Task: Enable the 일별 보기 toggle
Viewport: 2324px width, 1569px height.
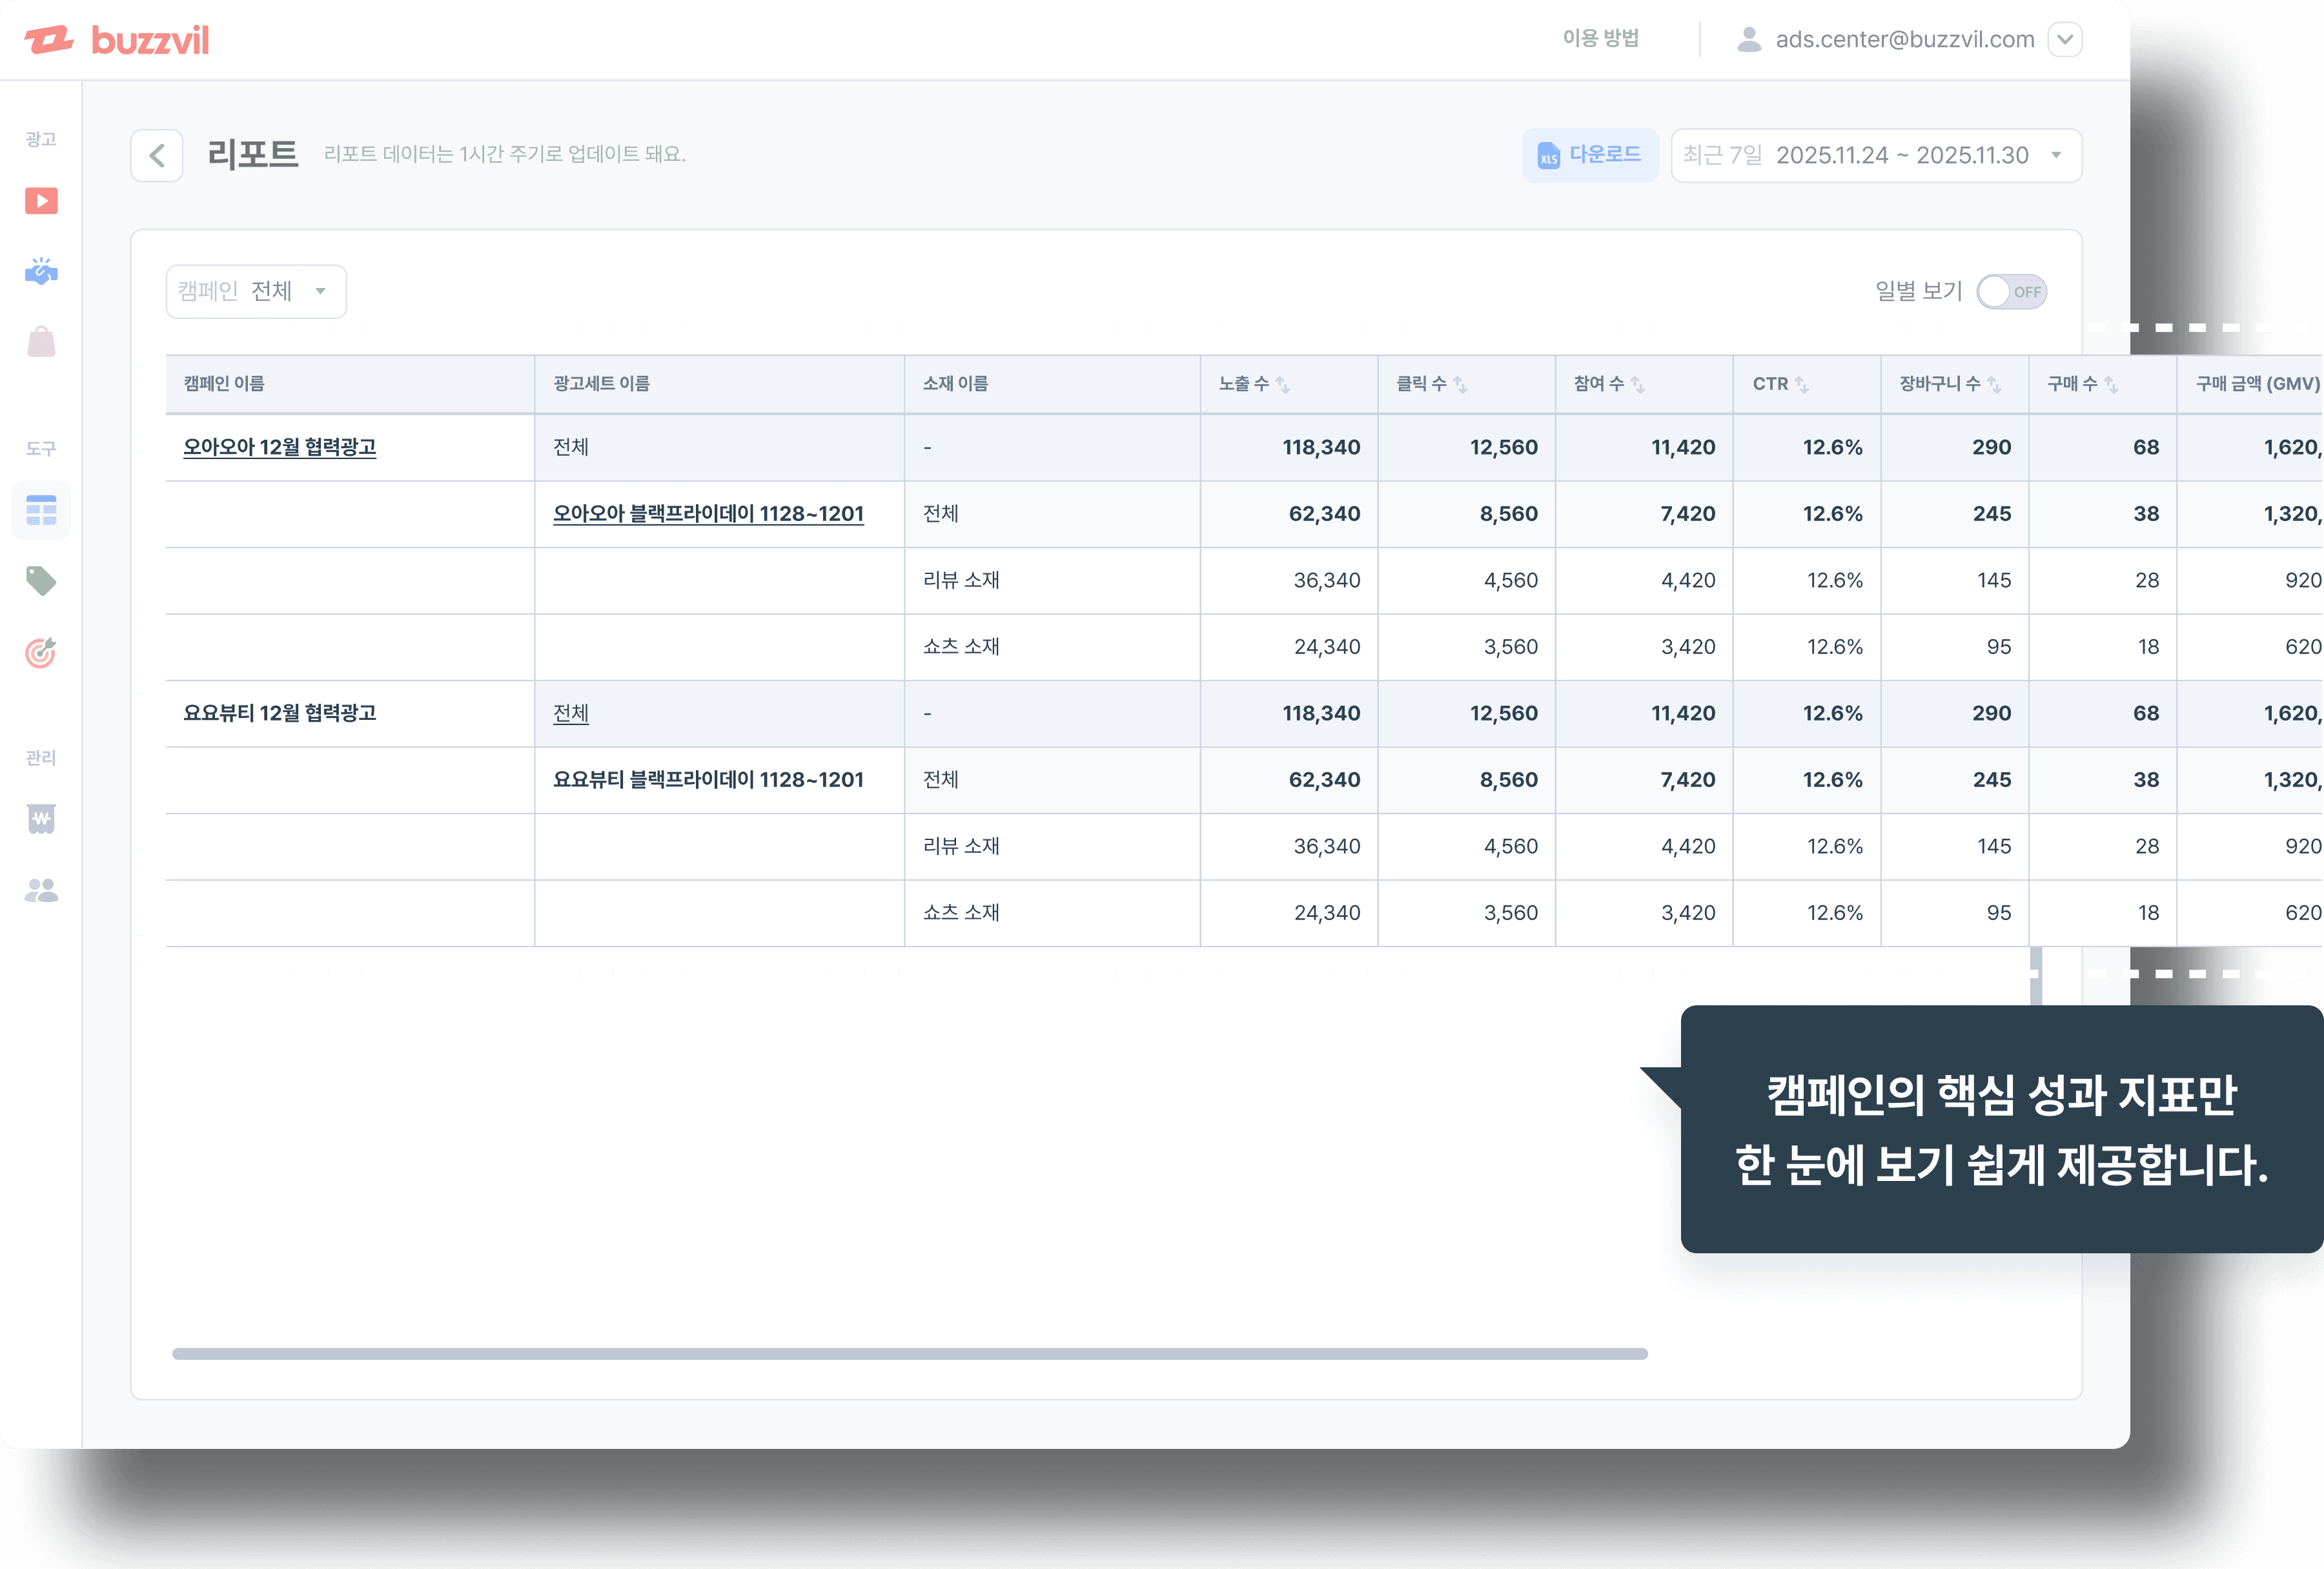Action: [2012, 291]
